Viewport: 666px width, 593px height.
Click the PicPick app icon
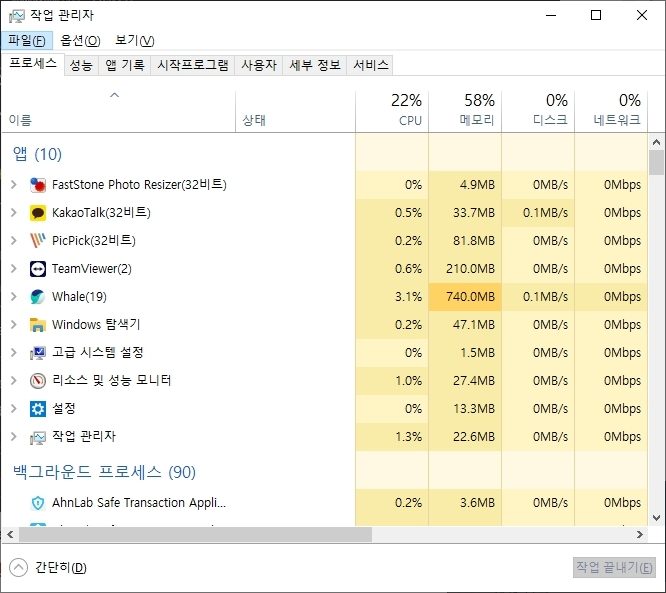click(x=38, y=241)
